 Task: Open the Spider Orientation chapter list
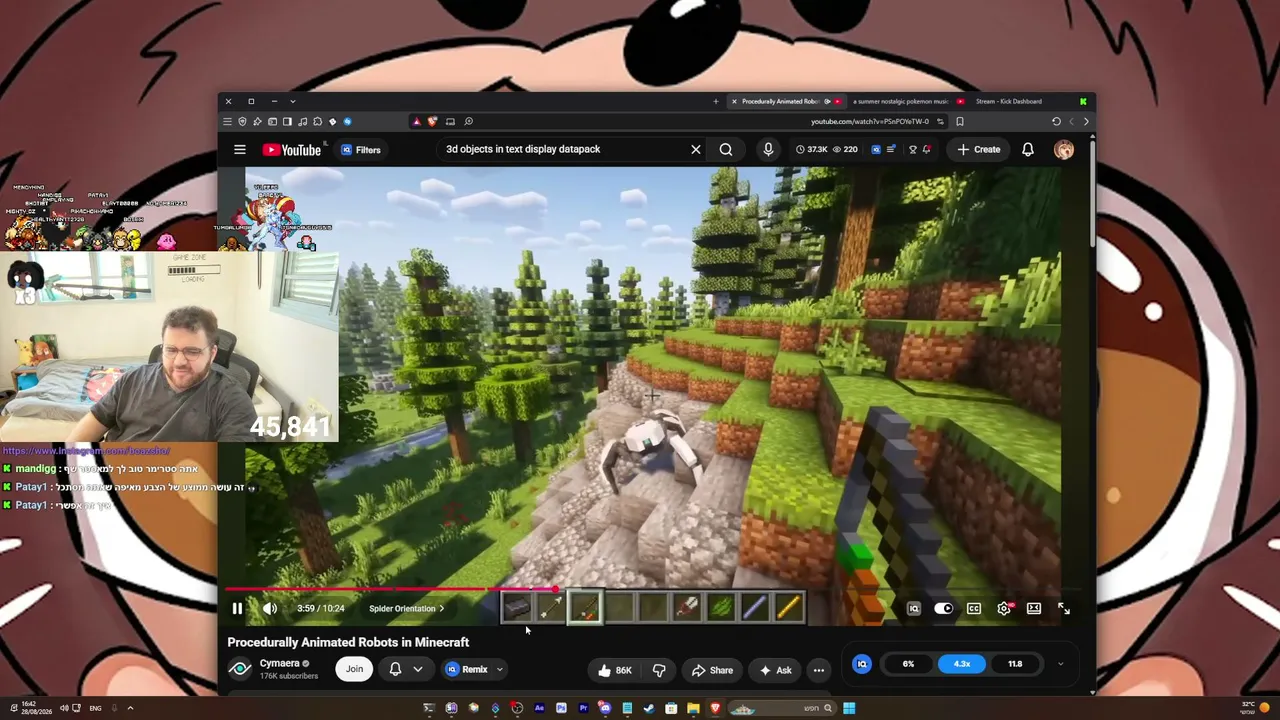pos(406,608)
